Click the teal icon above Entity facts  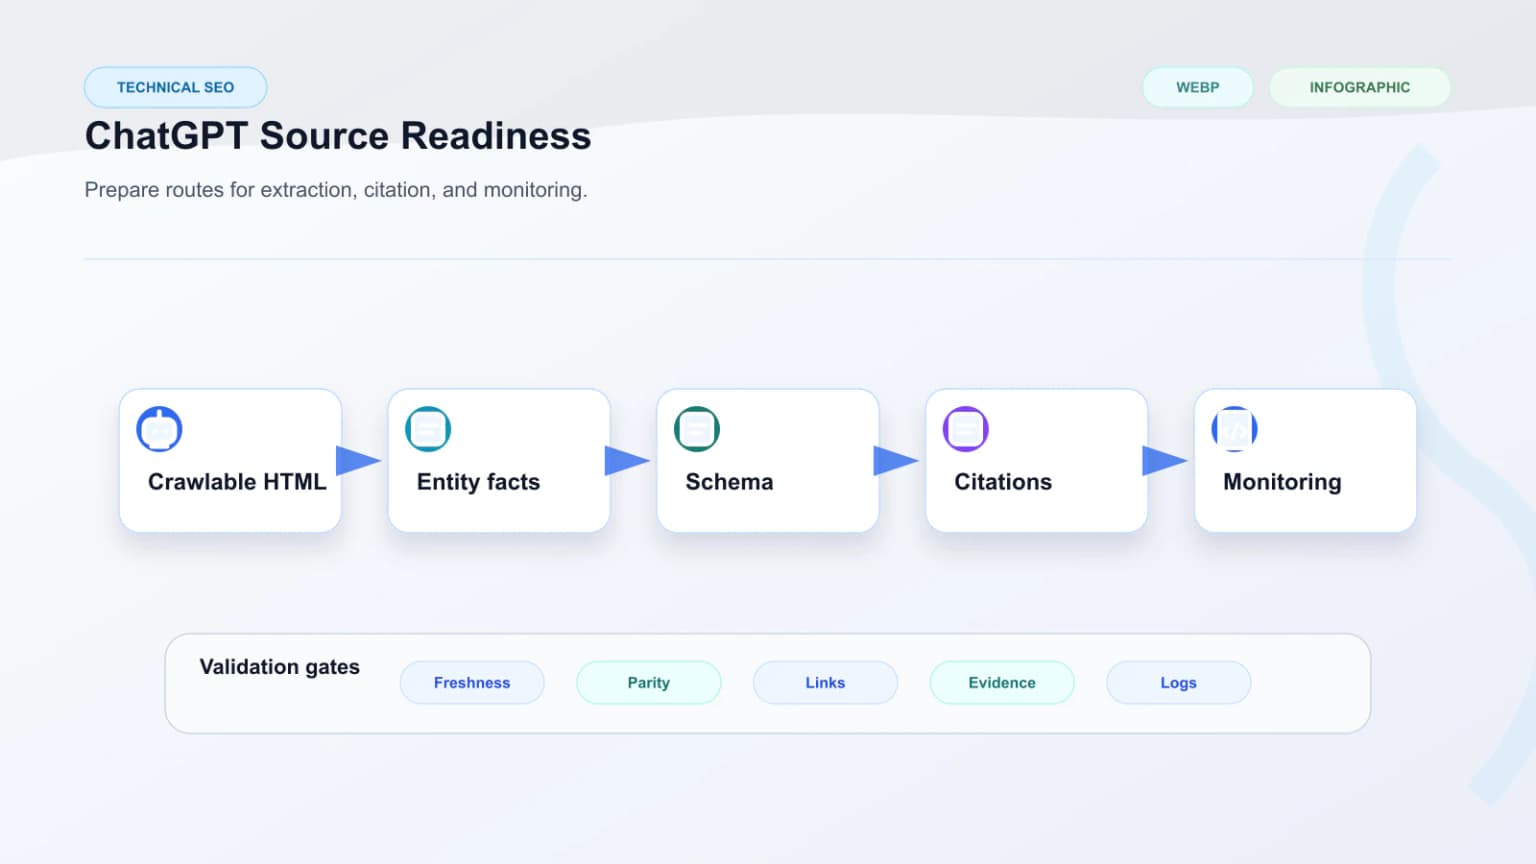(428, 429)
